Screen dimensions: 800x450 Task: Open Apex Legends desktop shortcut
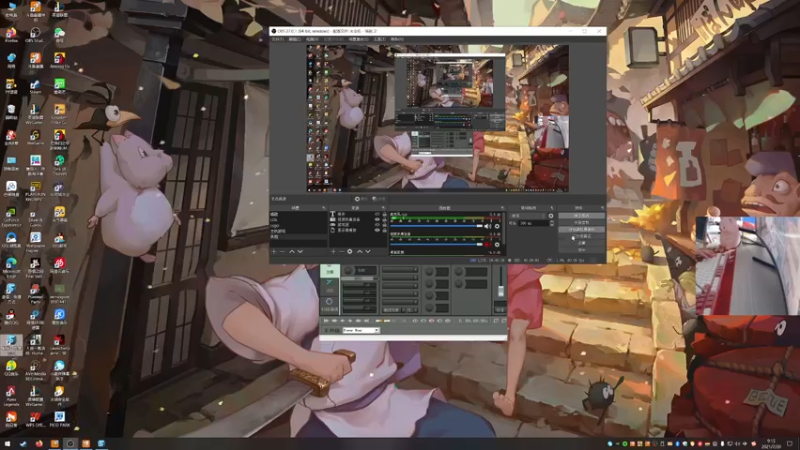click(x=11, y=395)
